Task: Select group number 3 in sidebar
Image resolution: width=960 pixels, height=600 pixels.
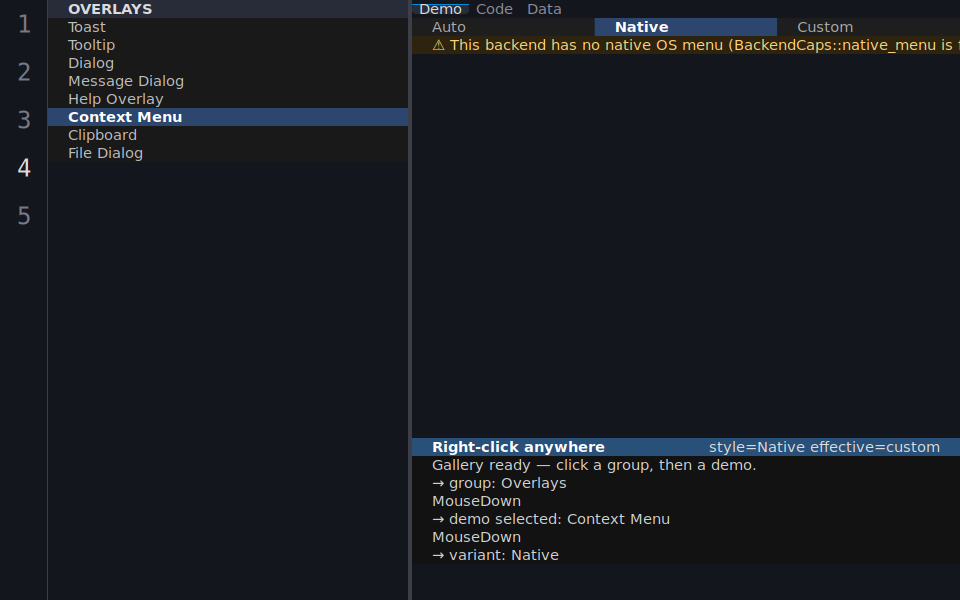Action: [24, 120]
